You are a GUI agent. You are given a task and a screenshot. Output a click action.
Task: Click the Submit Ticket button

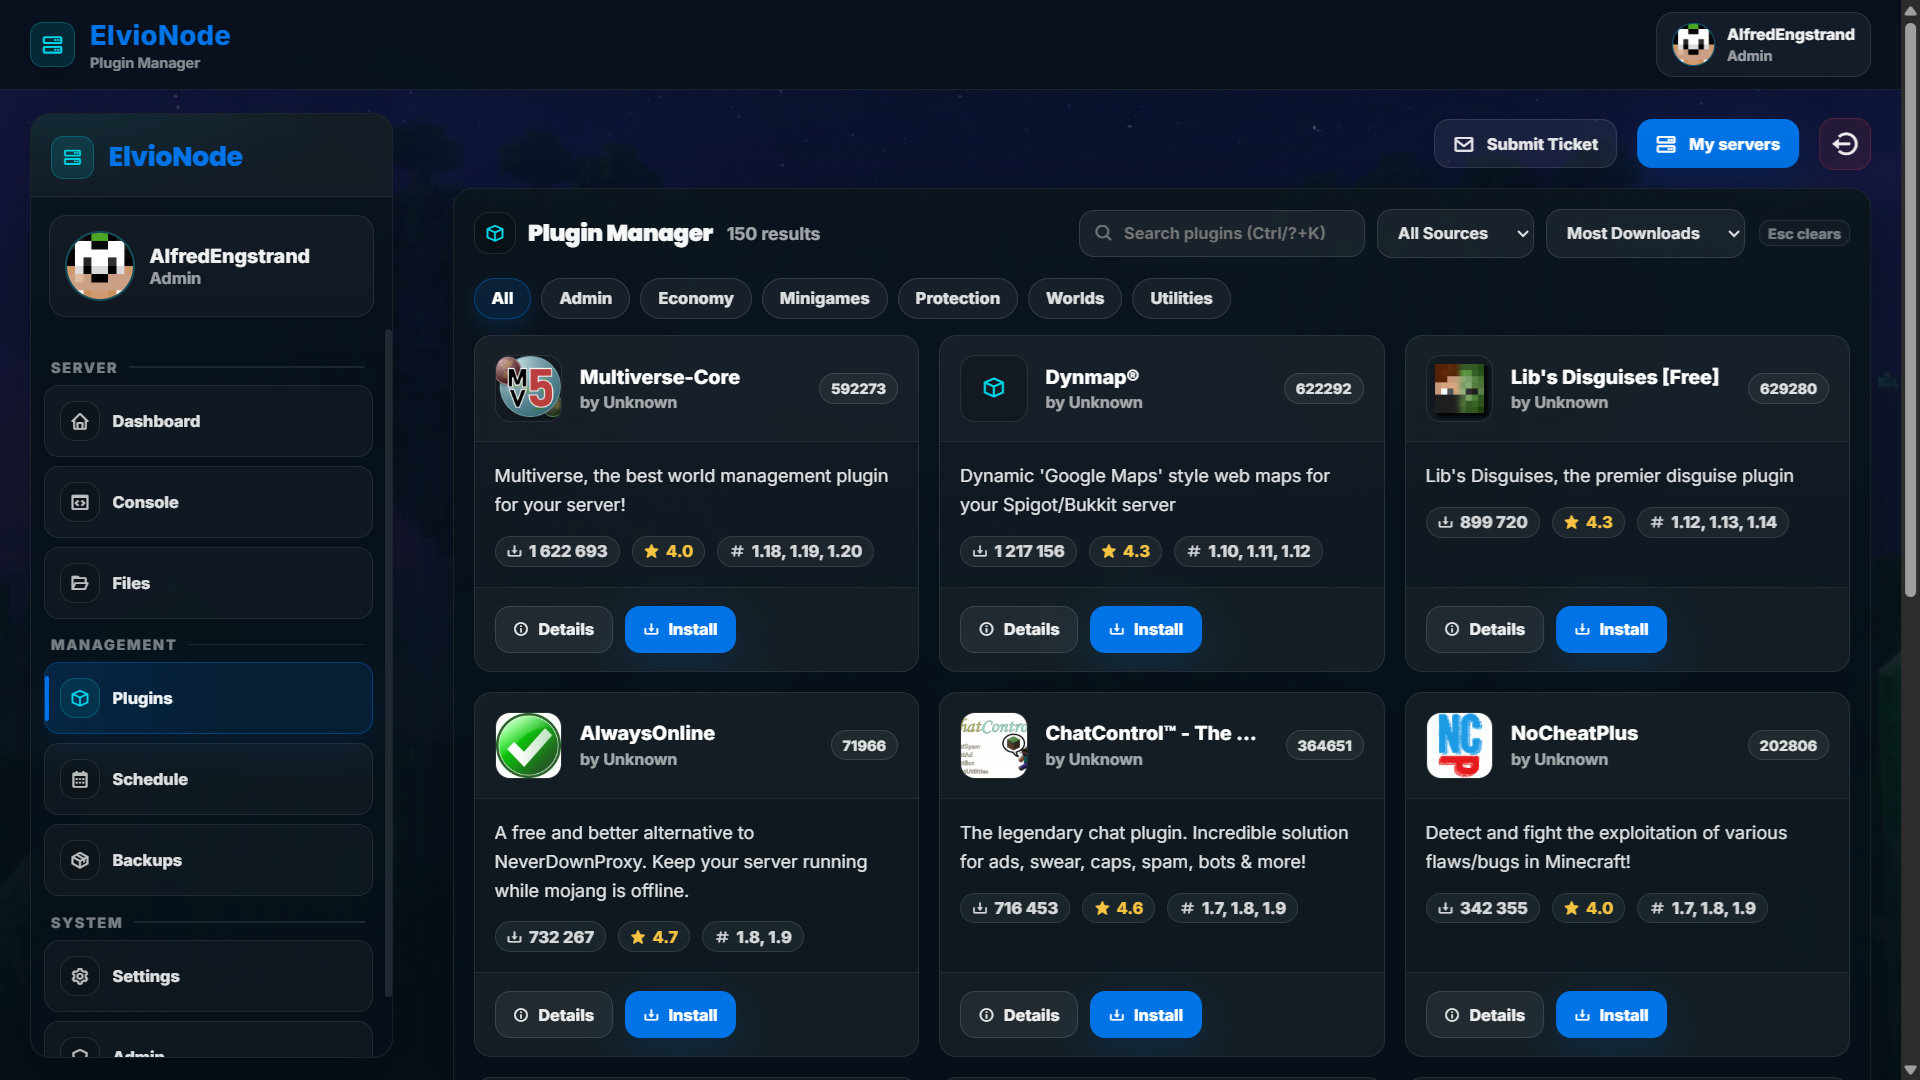coord(1525,144)
